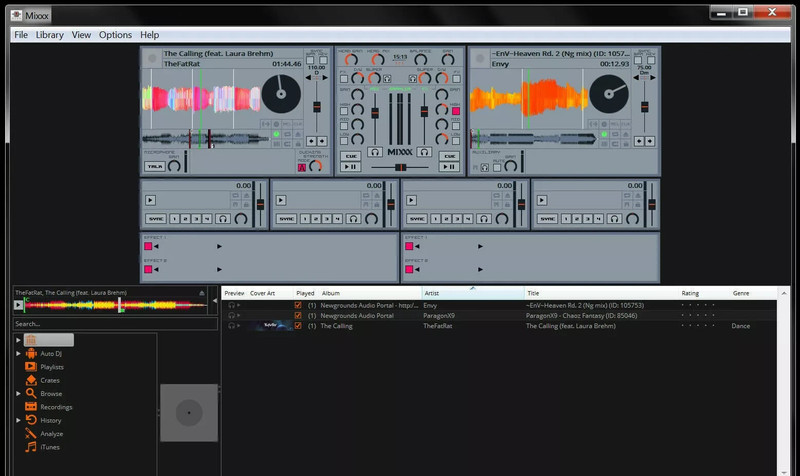
Task: Click the microphone gain knob
Action: click(174, 166)
